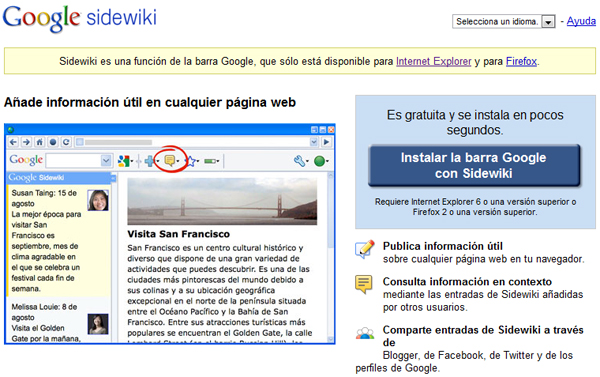Click the green circle icon in the toolbar
Screen dimensions: 600x377
319,161
